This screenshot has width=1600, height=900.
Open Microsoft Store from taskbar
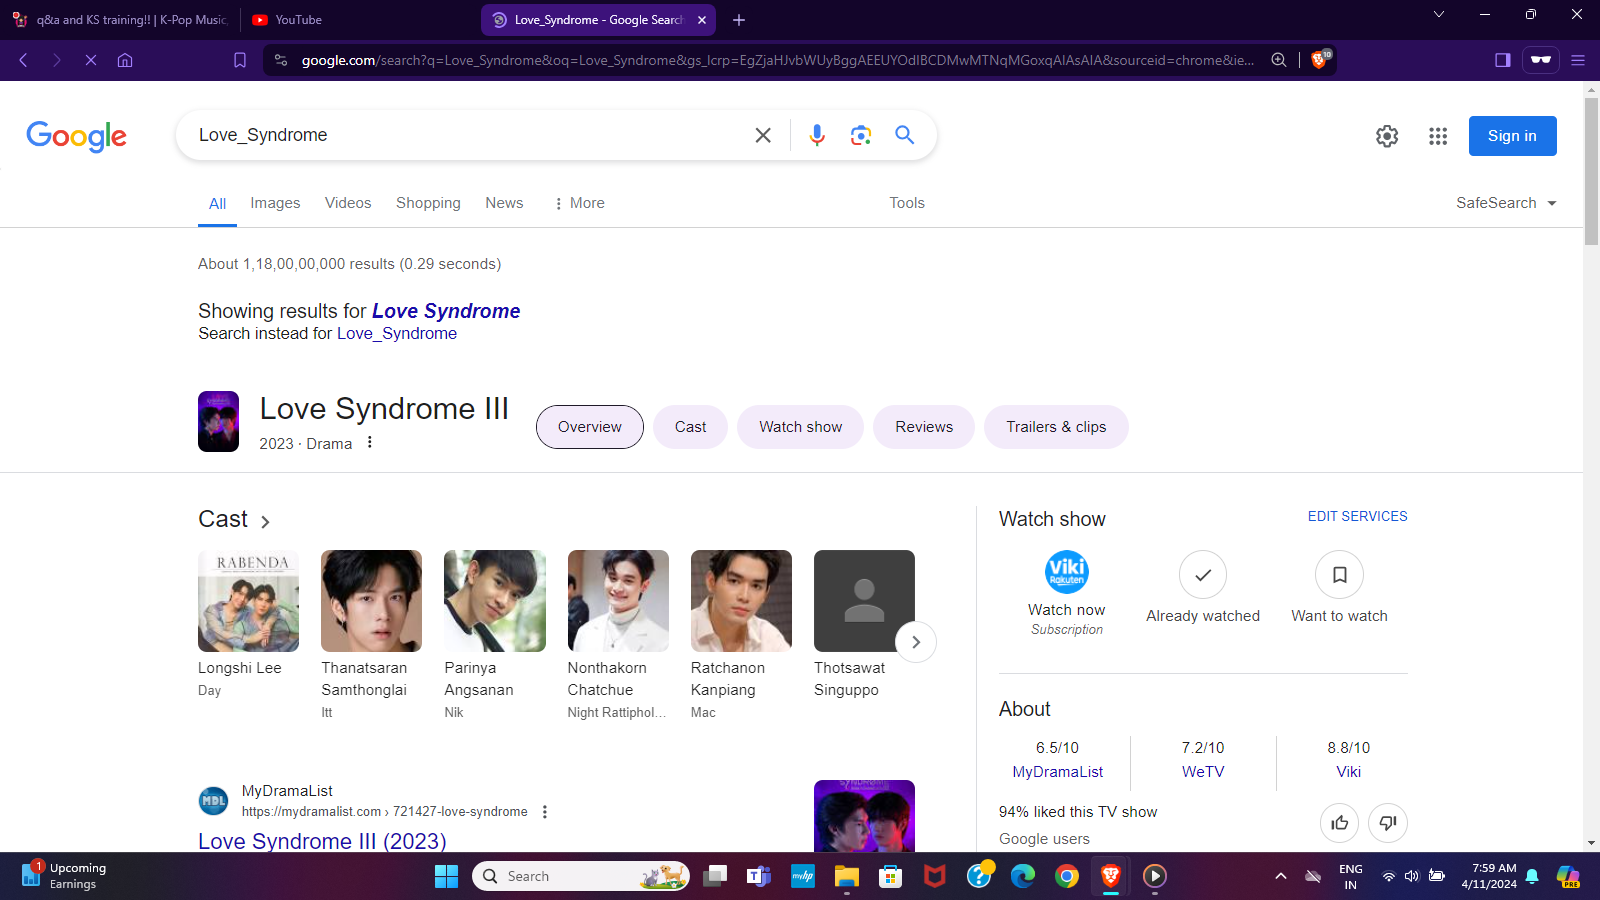(x=891, y=876)
